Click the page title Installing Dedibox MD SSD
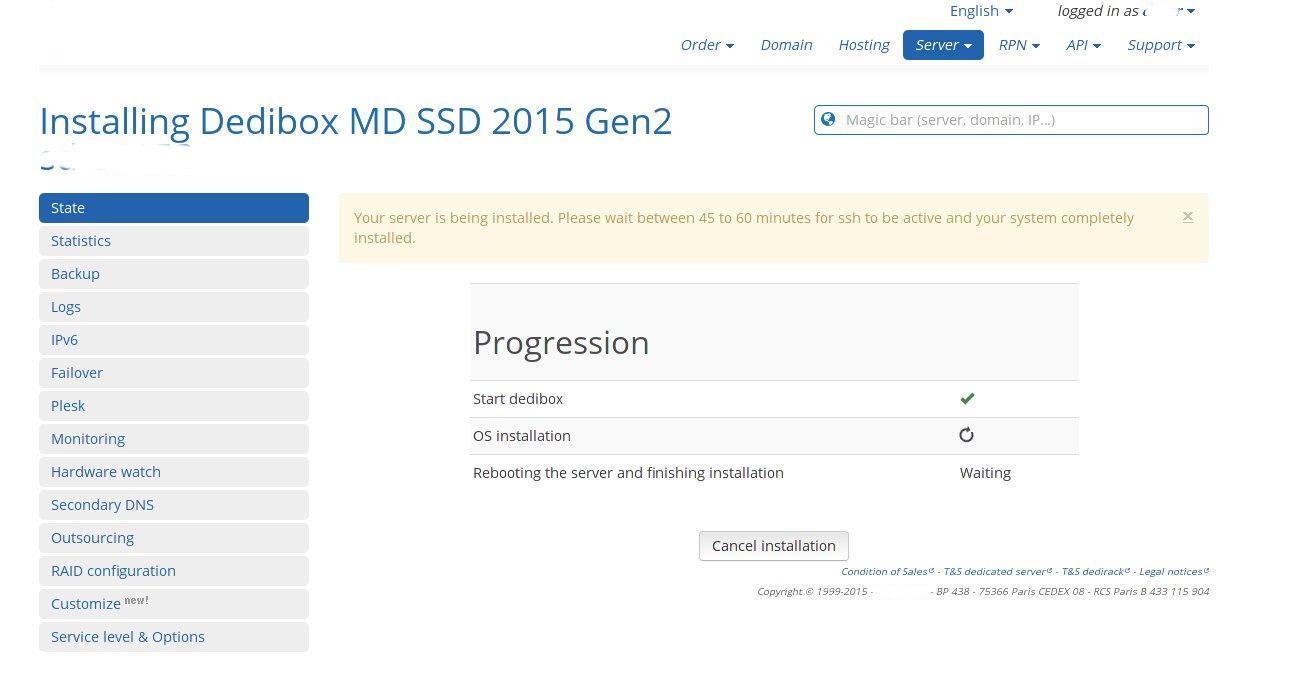Image resolution: width=1299 pixels, height=686 pixels. click(x=356, y=122)
